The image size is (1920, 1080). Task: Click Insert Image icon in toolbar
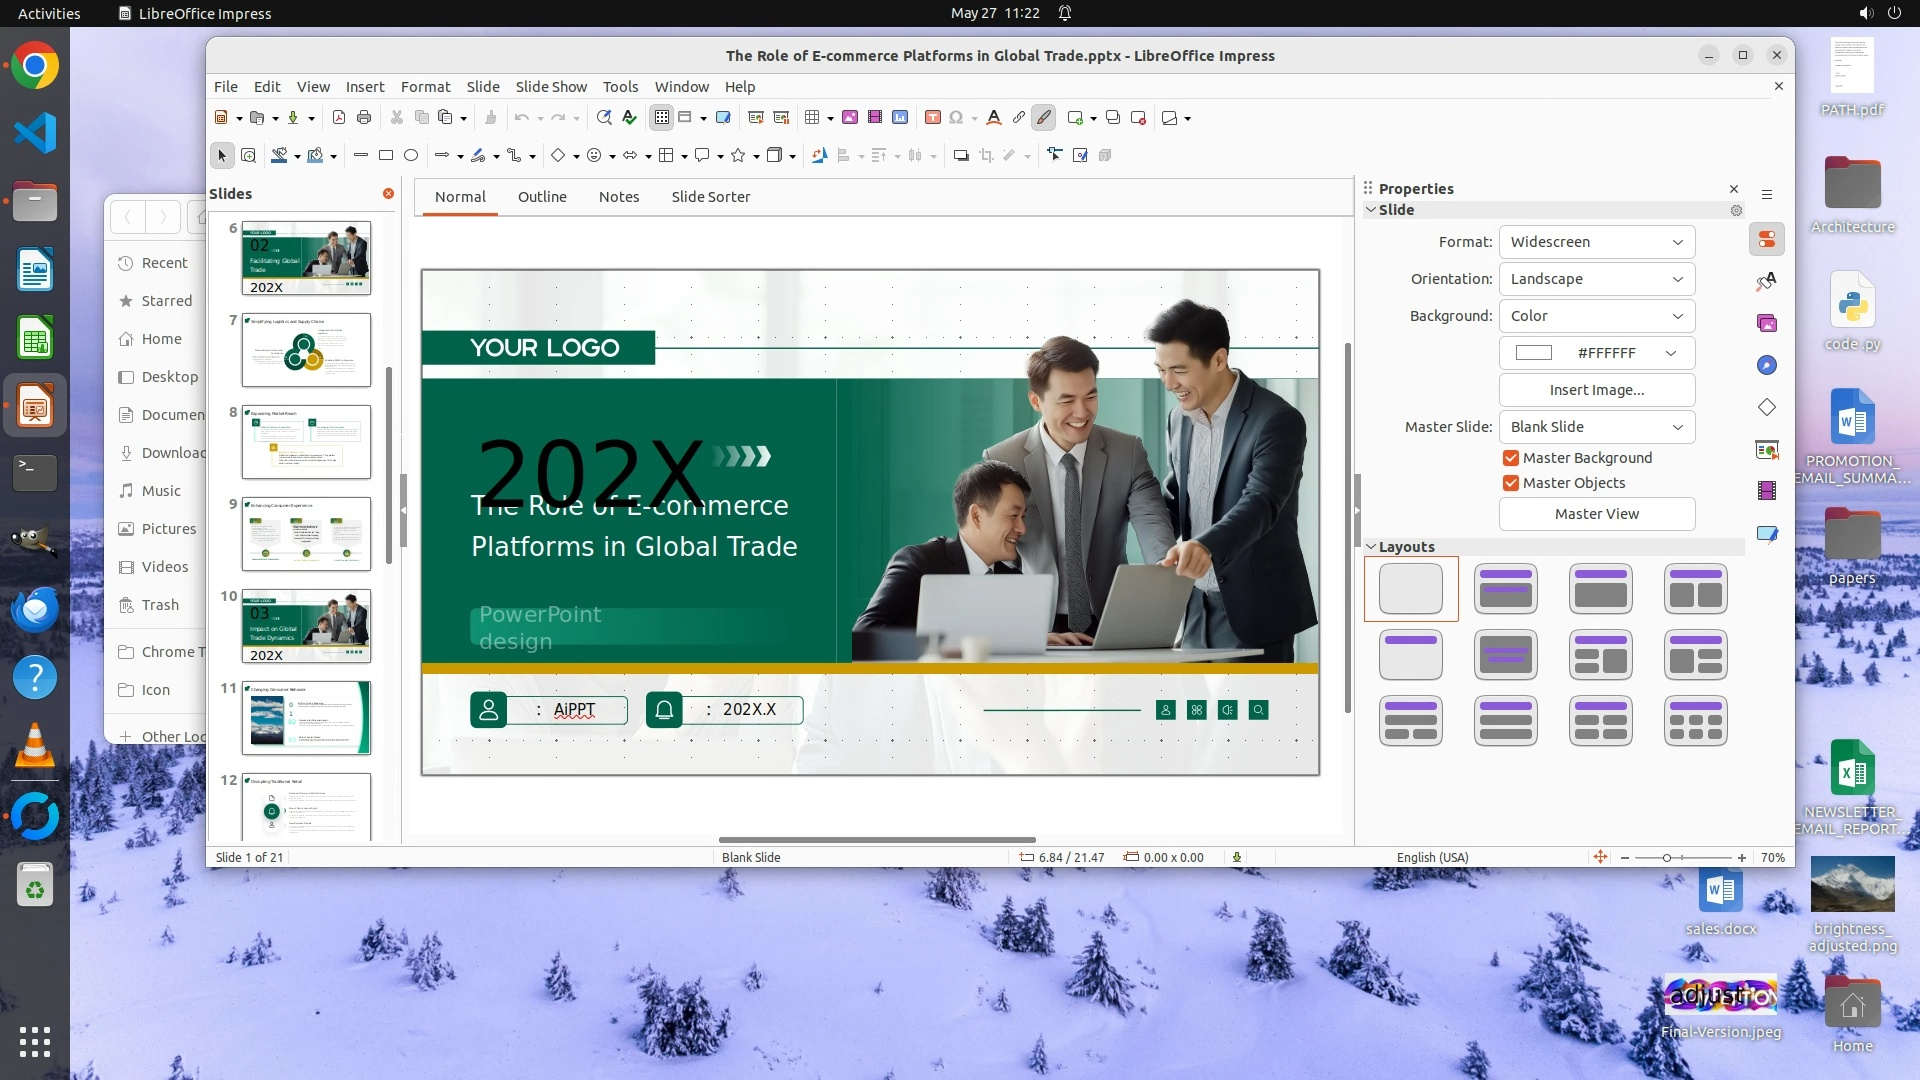pyautogui.click(x=849, y=118)
